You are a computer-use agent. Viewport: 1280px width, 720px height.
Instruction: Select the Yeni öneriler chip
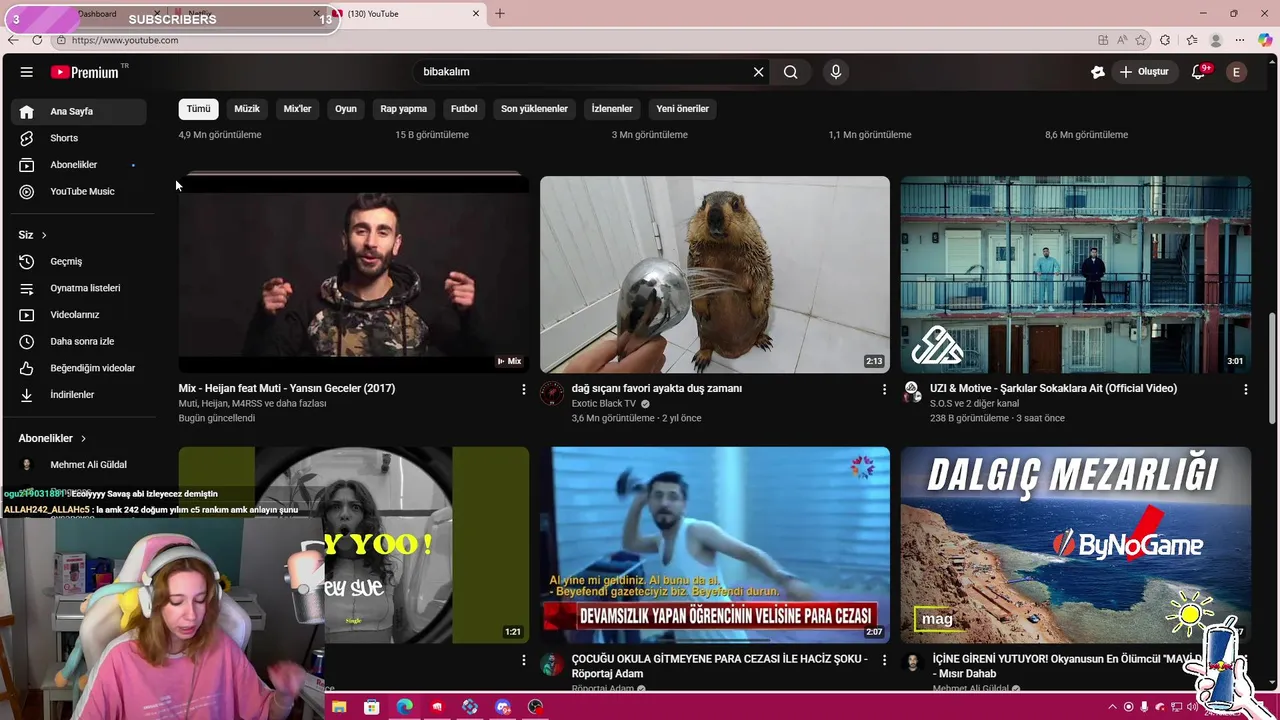[683, 109]
